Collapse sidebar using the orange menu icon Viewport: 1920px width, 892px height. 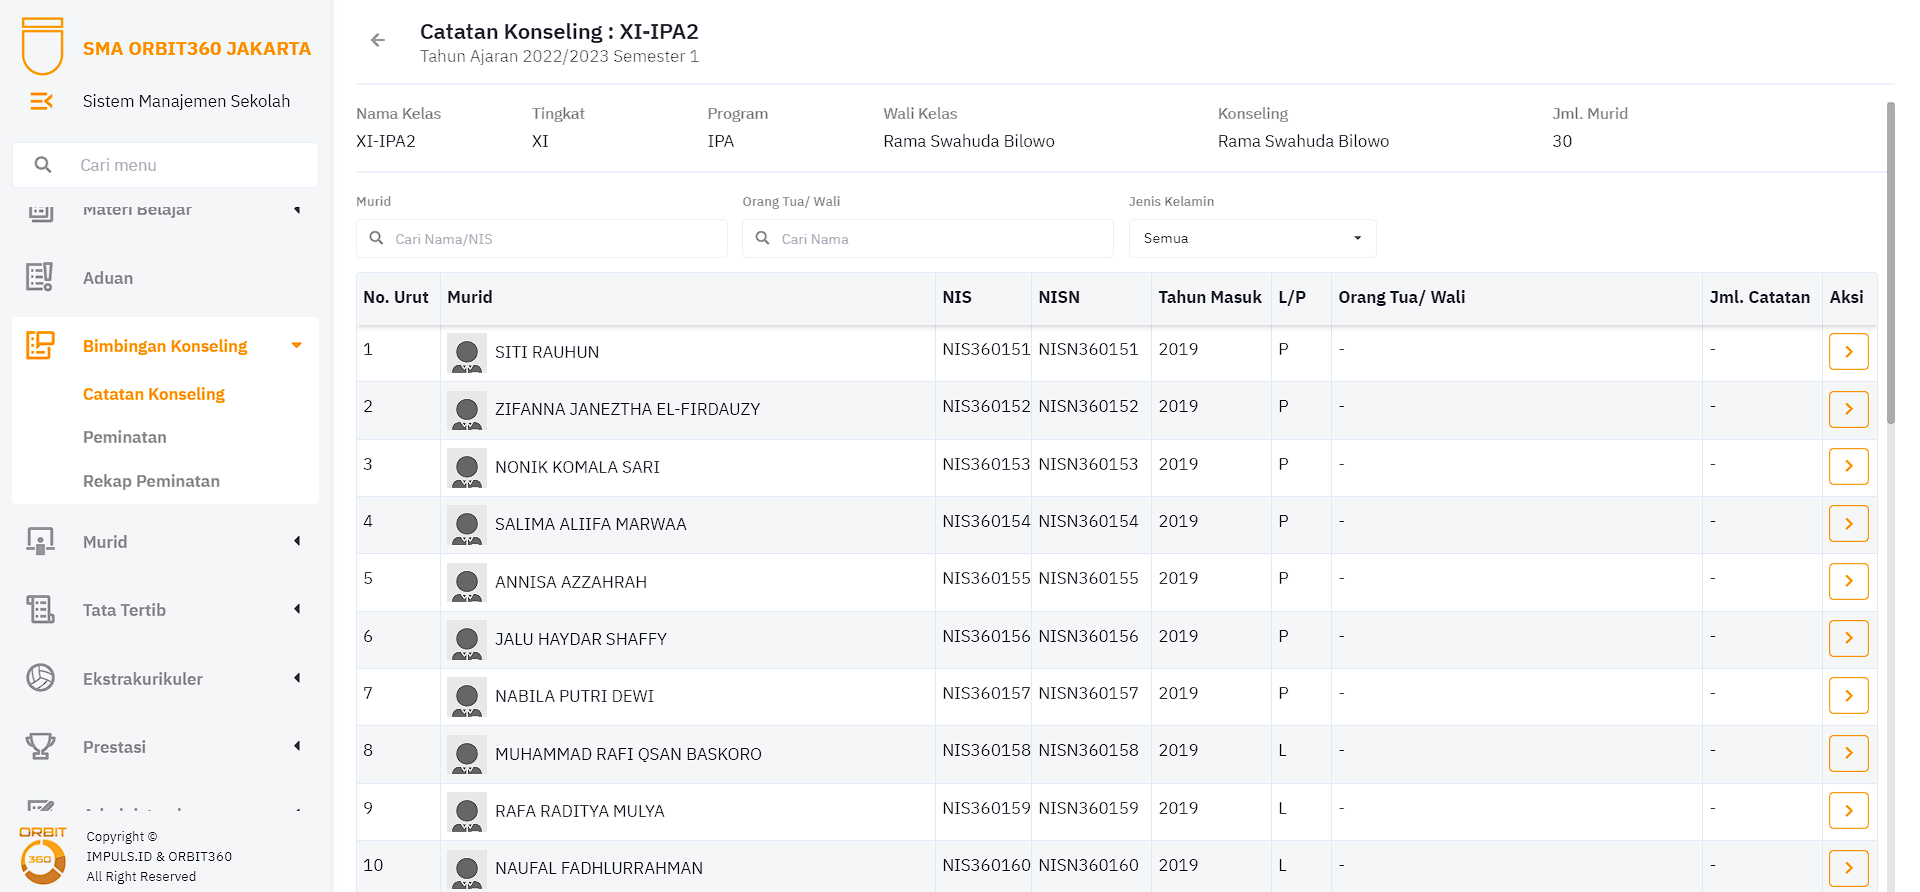tap(41, 101)
